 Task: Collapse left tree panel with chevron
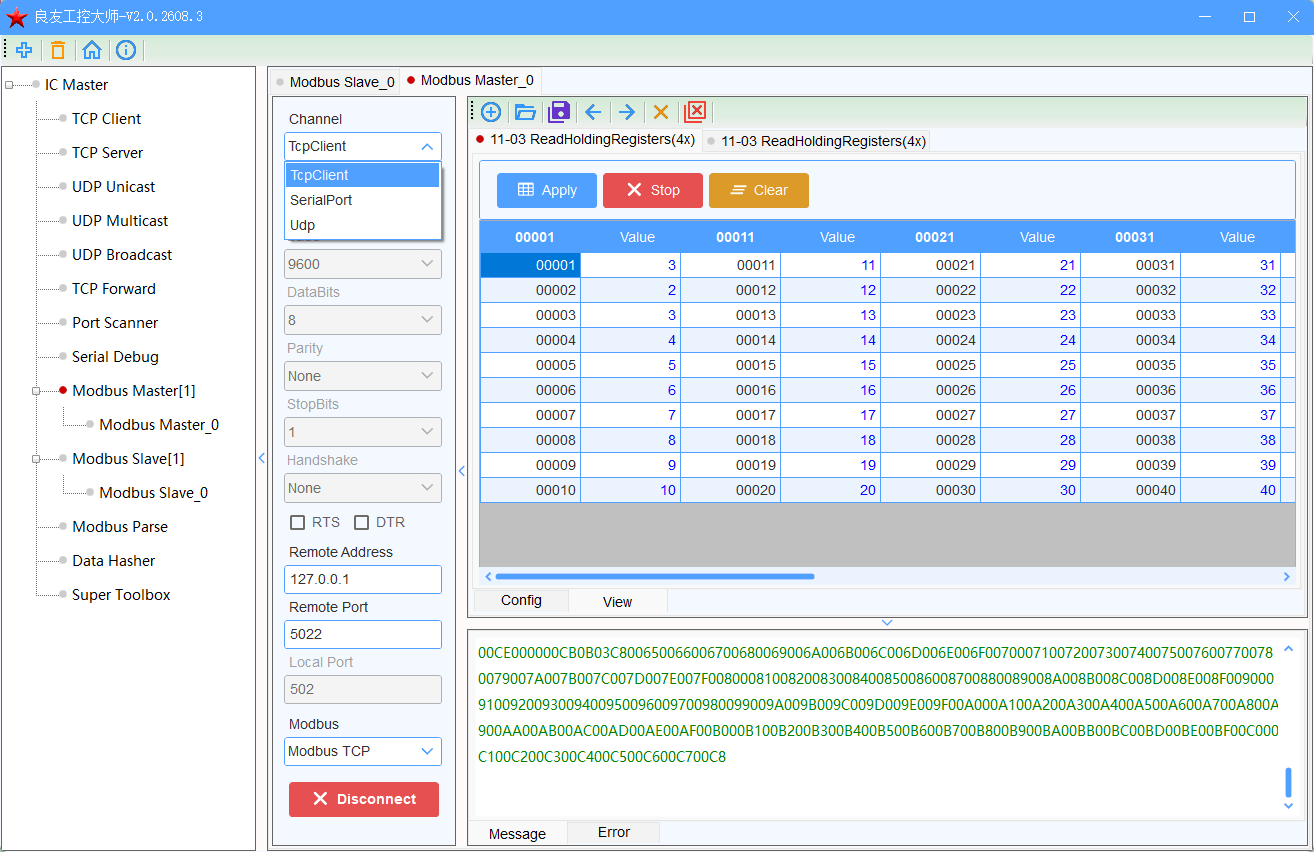tap(262, 458)
